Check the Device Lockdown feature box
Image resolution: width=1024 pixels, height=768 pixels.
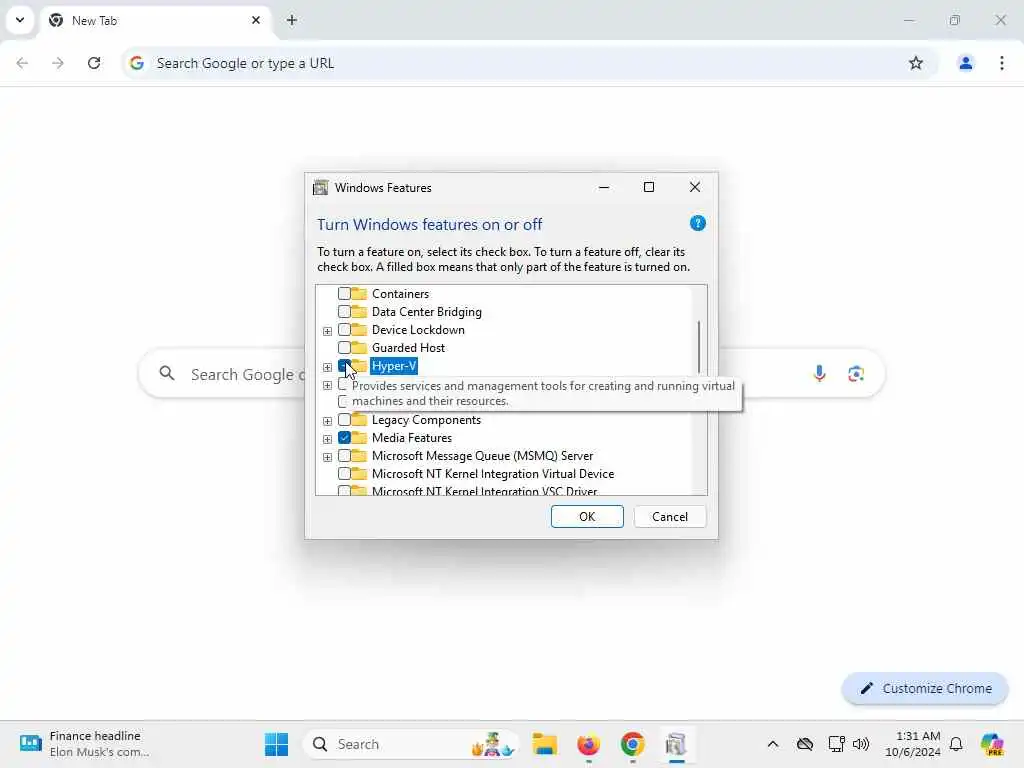(344, 330)
